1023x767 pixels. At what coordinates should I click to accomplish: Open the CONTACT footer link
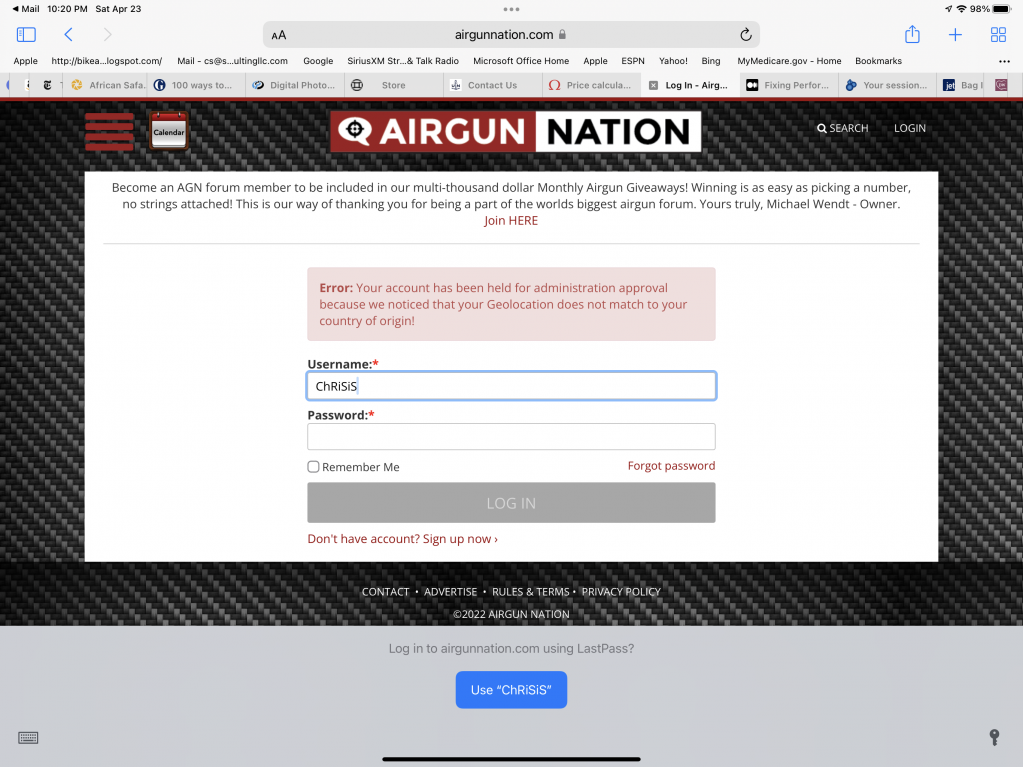386,592
